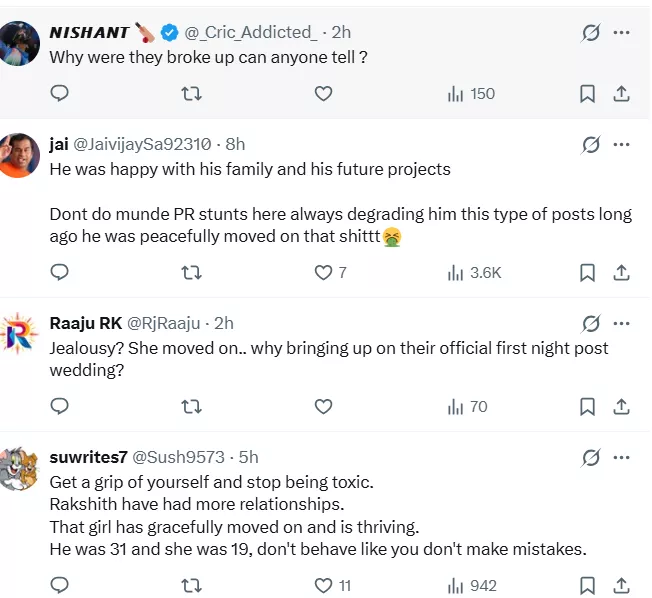View analytics showing 3.6K views
This screenshot has height=598, width=652.
[474, 272]
